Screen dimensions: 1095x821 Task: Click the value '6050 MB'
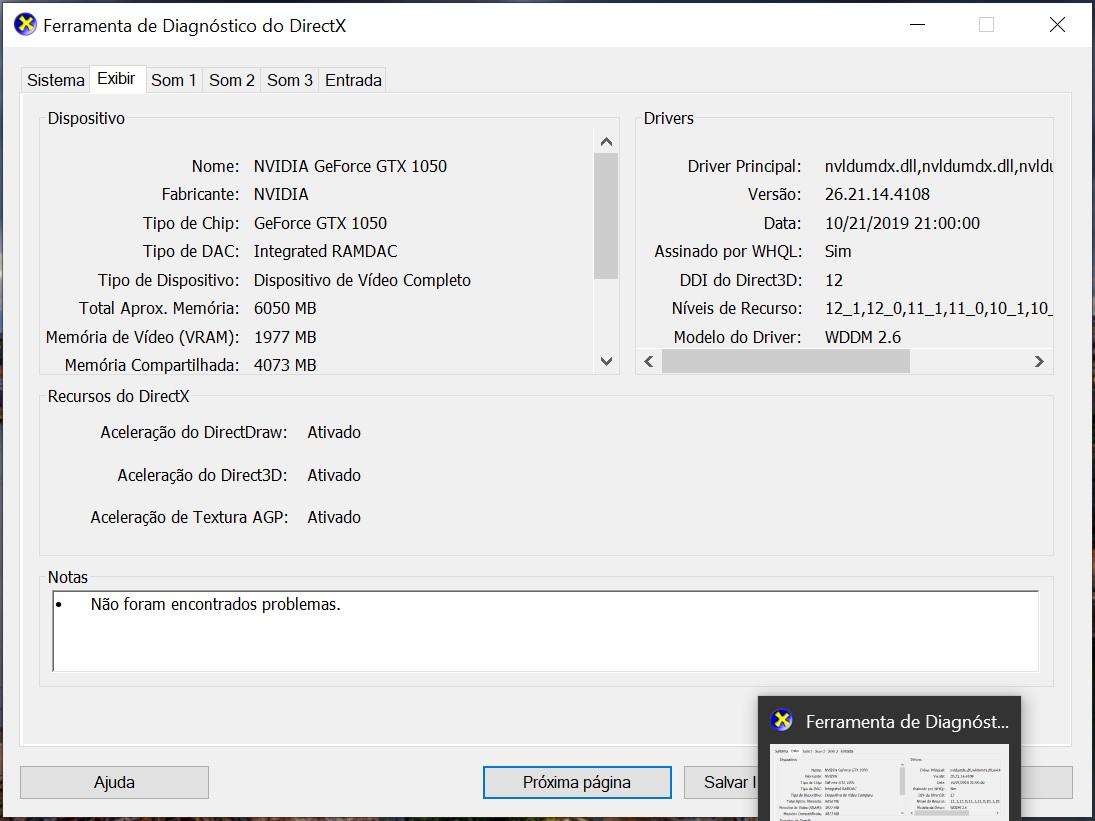pos(285,308)
